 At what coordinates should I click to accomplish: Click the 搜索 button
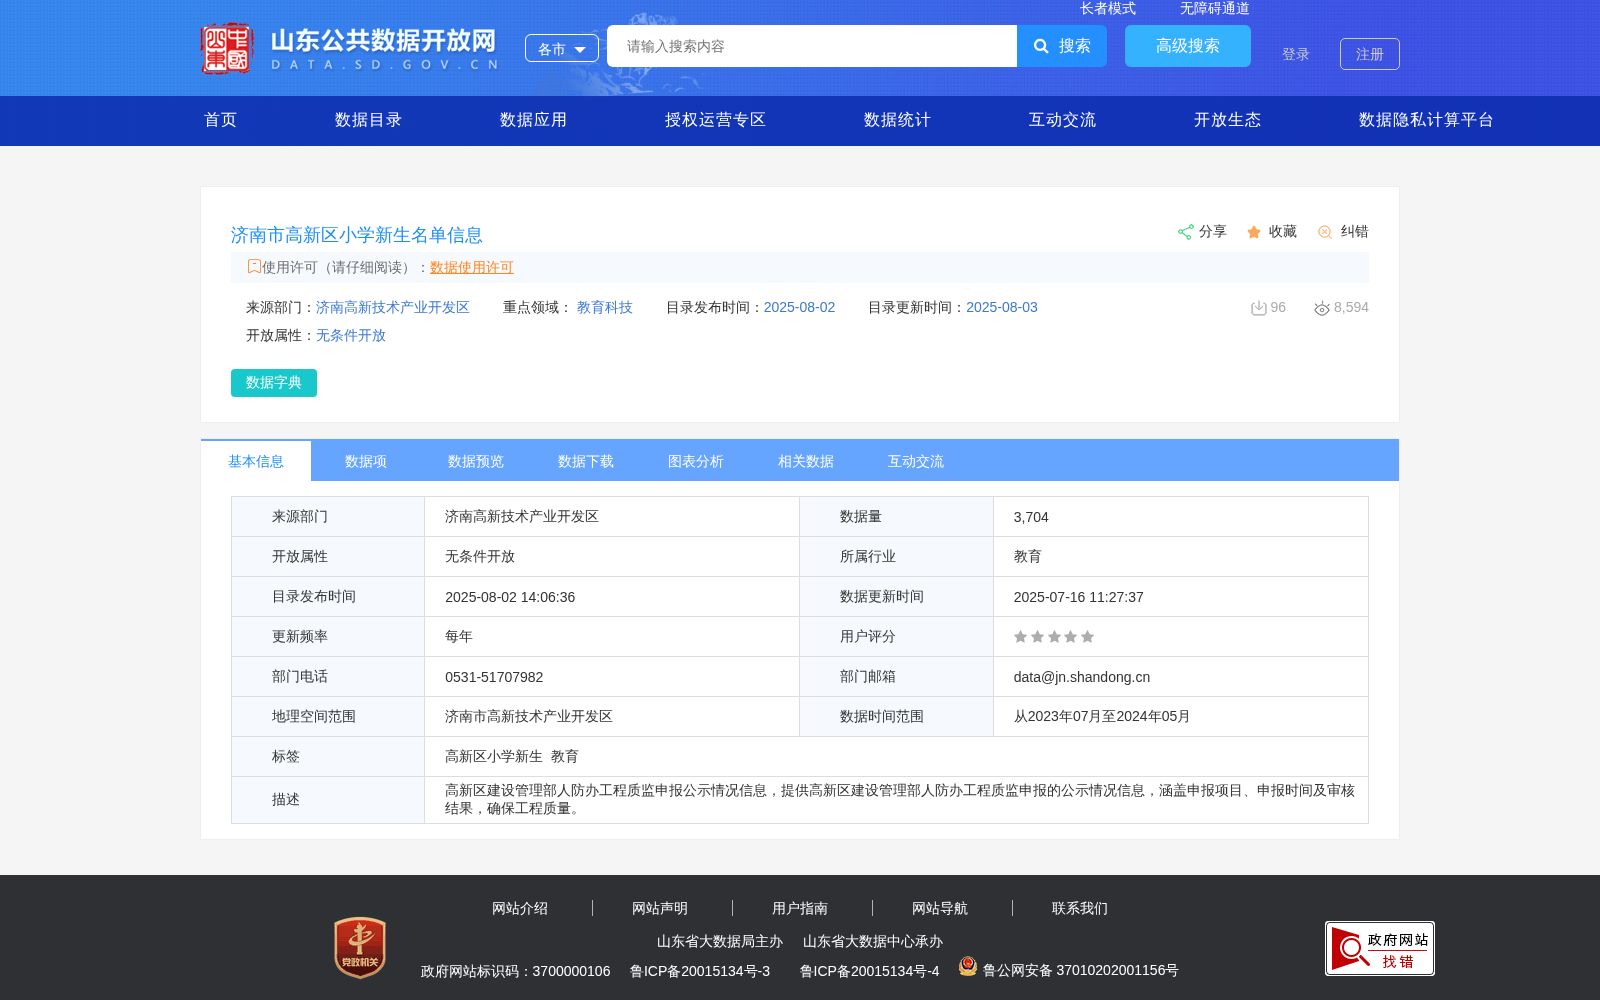(1062, 46)
